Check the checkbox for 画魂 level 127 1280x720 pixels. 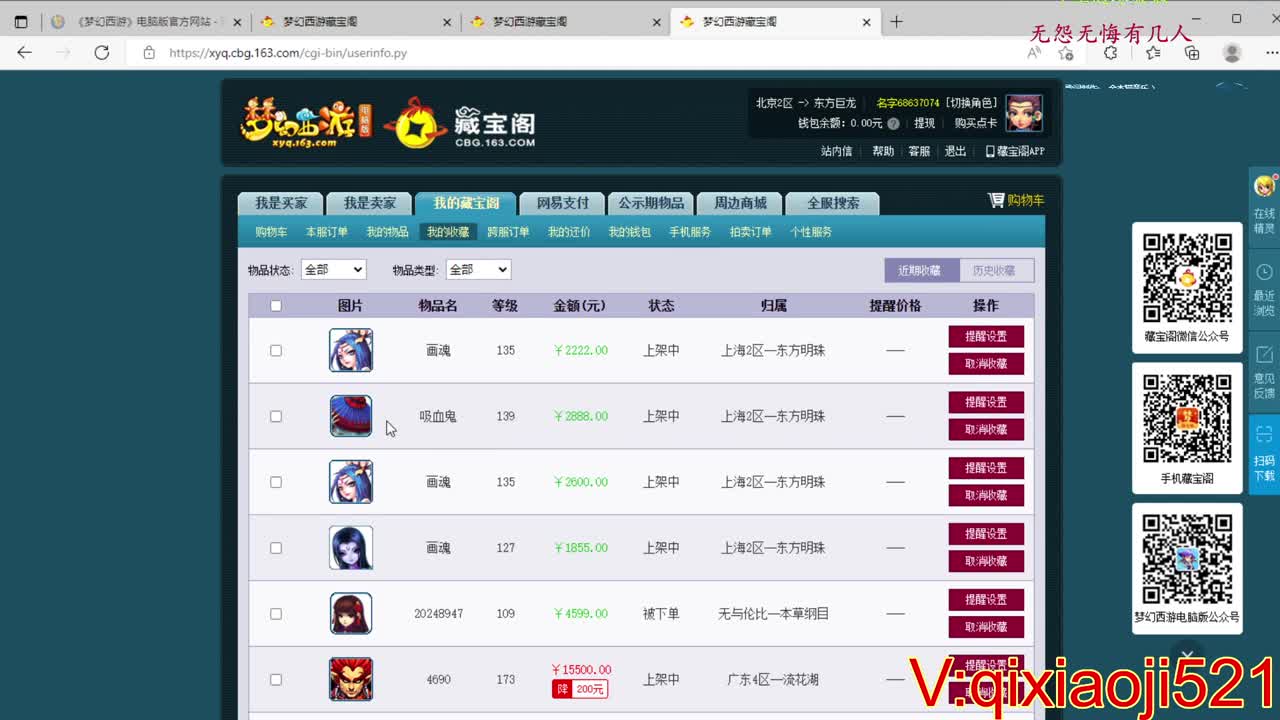pos(275,547)
